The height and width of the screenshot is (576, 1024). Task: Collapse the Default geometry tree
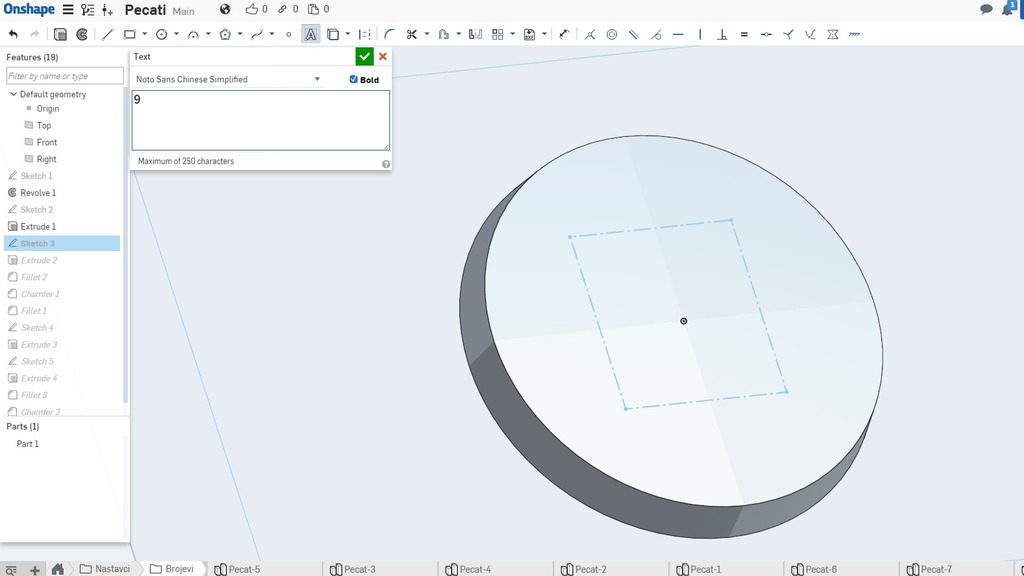click(x=13, y=94)
